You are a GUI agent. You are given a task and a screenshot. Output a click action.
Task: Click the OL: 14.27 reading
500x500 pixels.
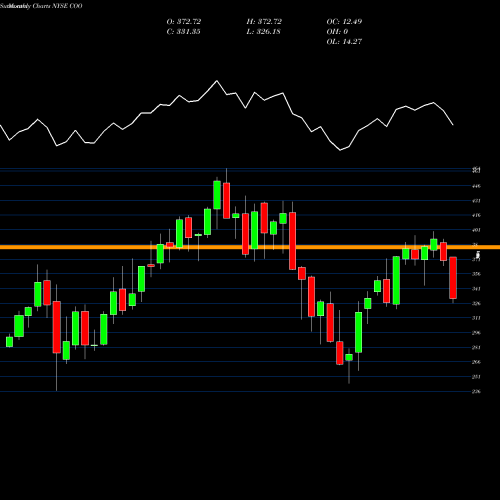point(344,41)
